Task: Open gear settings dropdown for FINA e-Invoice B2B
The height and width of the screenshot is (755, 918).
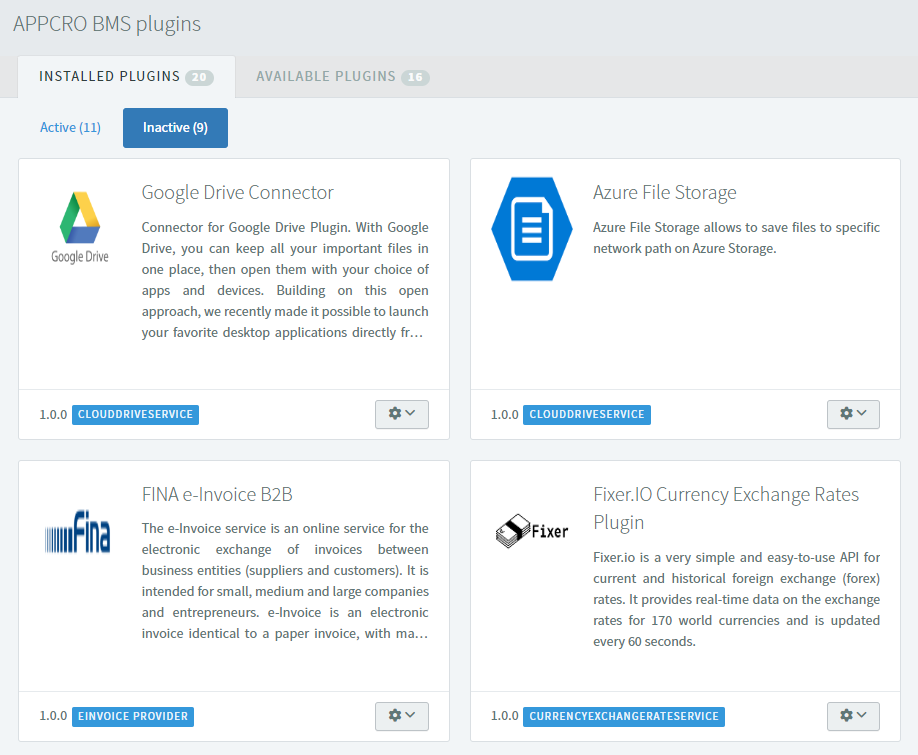Action: click(x=402, y=716)
